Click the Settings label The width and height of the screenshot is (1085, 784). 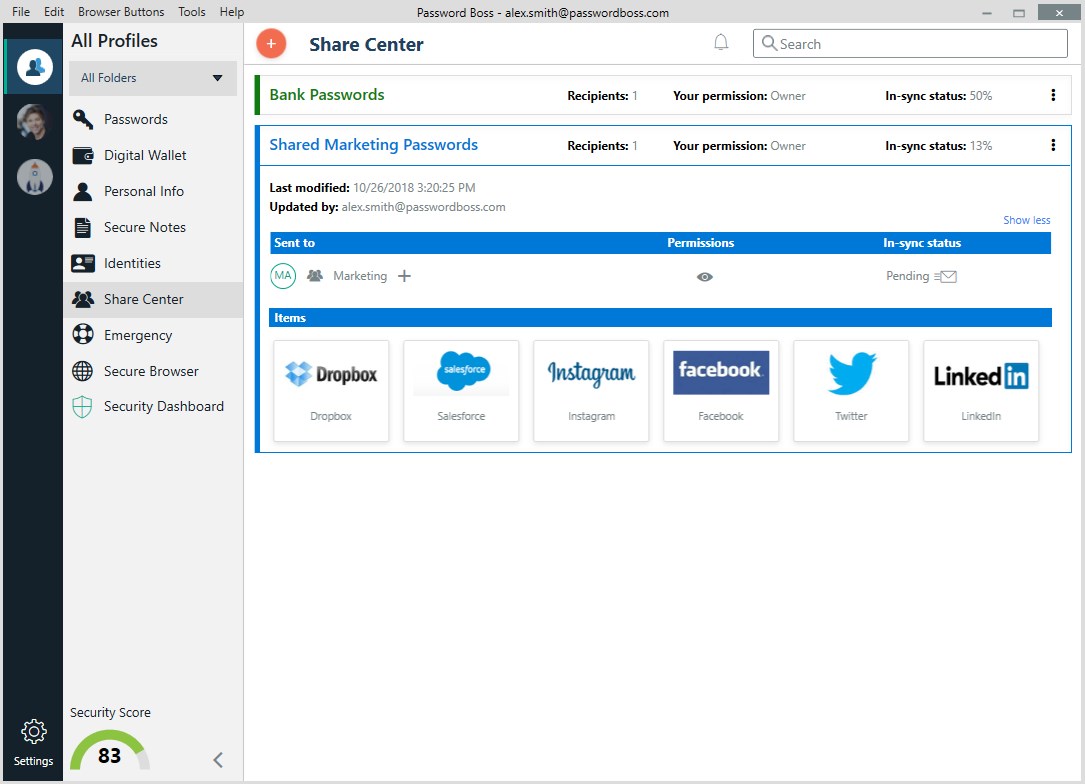(33, 760)
